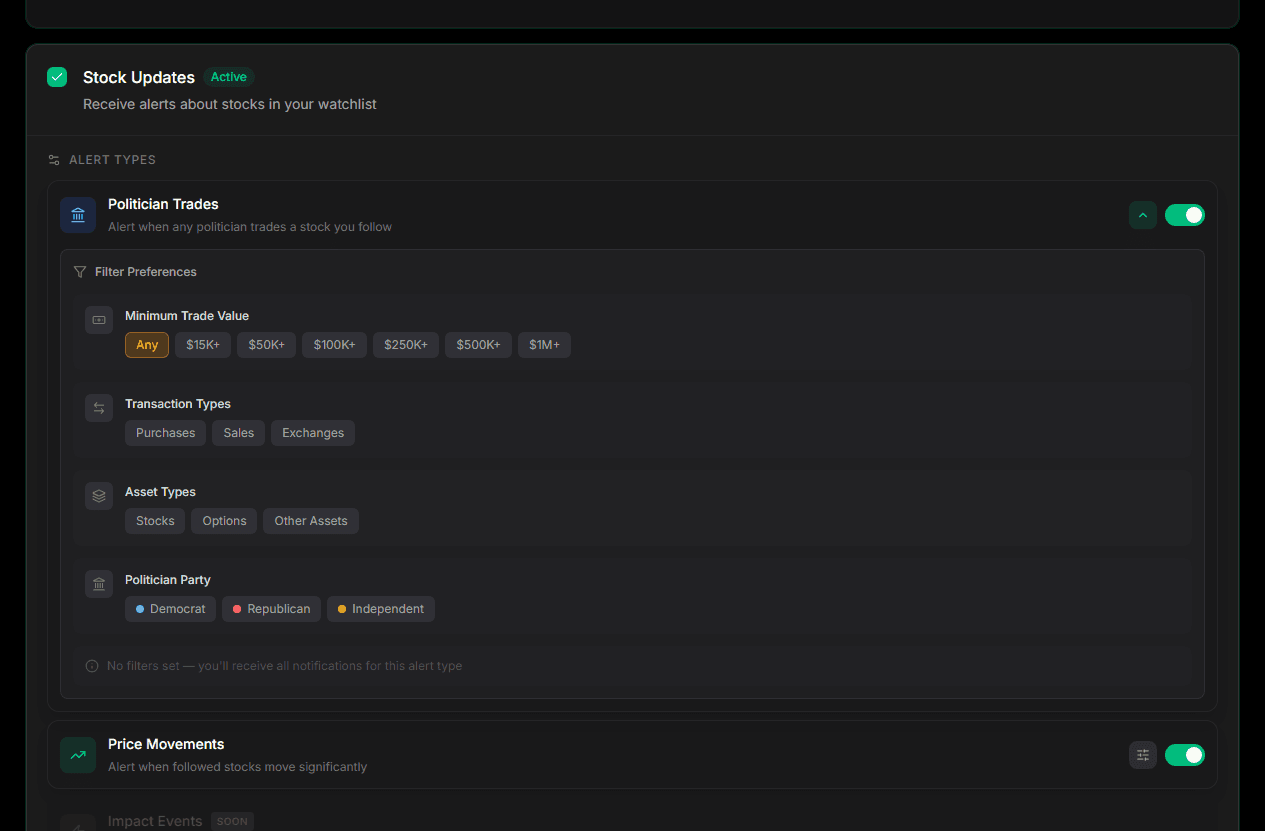Choose the Purchases transaction type
The image size is (1265, 831).
click(165, 433)
